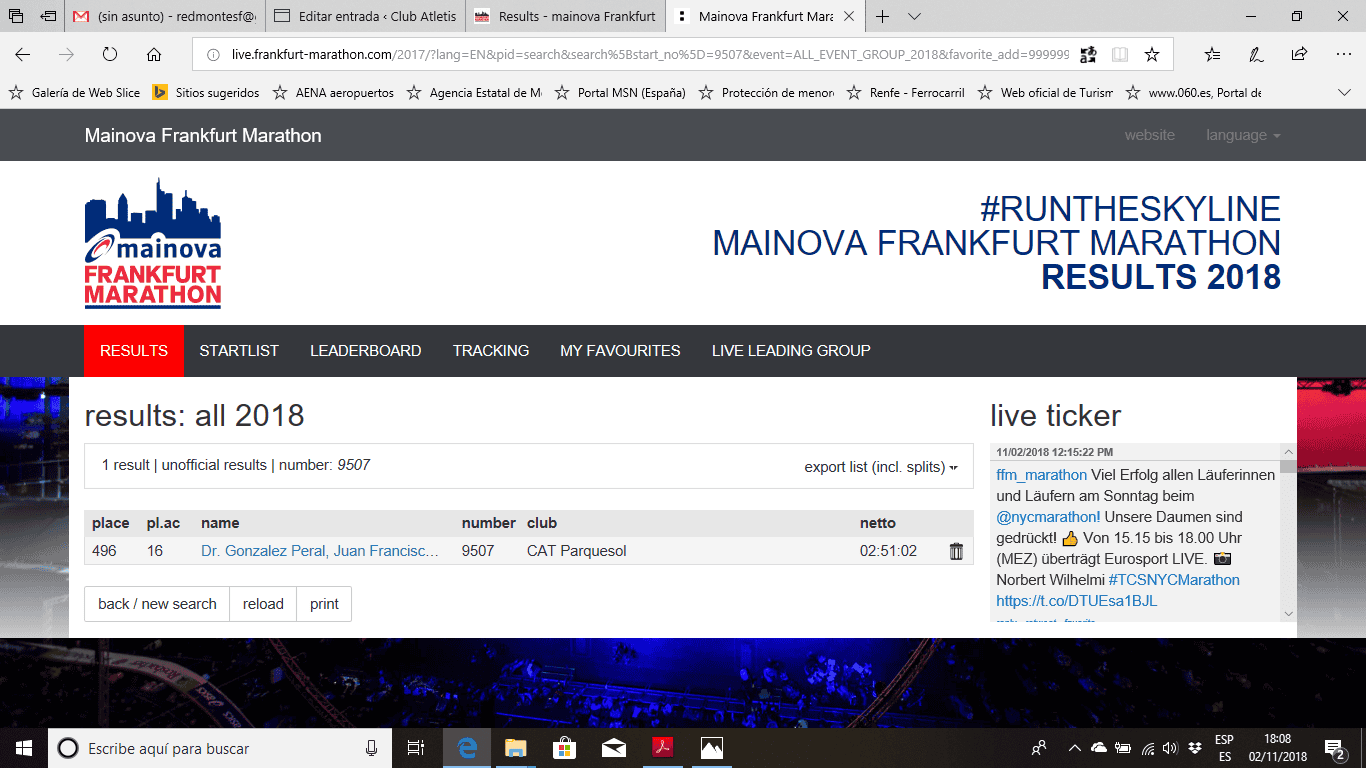This screenshot has height=768, width=1366.
Task: Click the Mainova Frankfurt Marathon logo
Action: click(153, 243)
